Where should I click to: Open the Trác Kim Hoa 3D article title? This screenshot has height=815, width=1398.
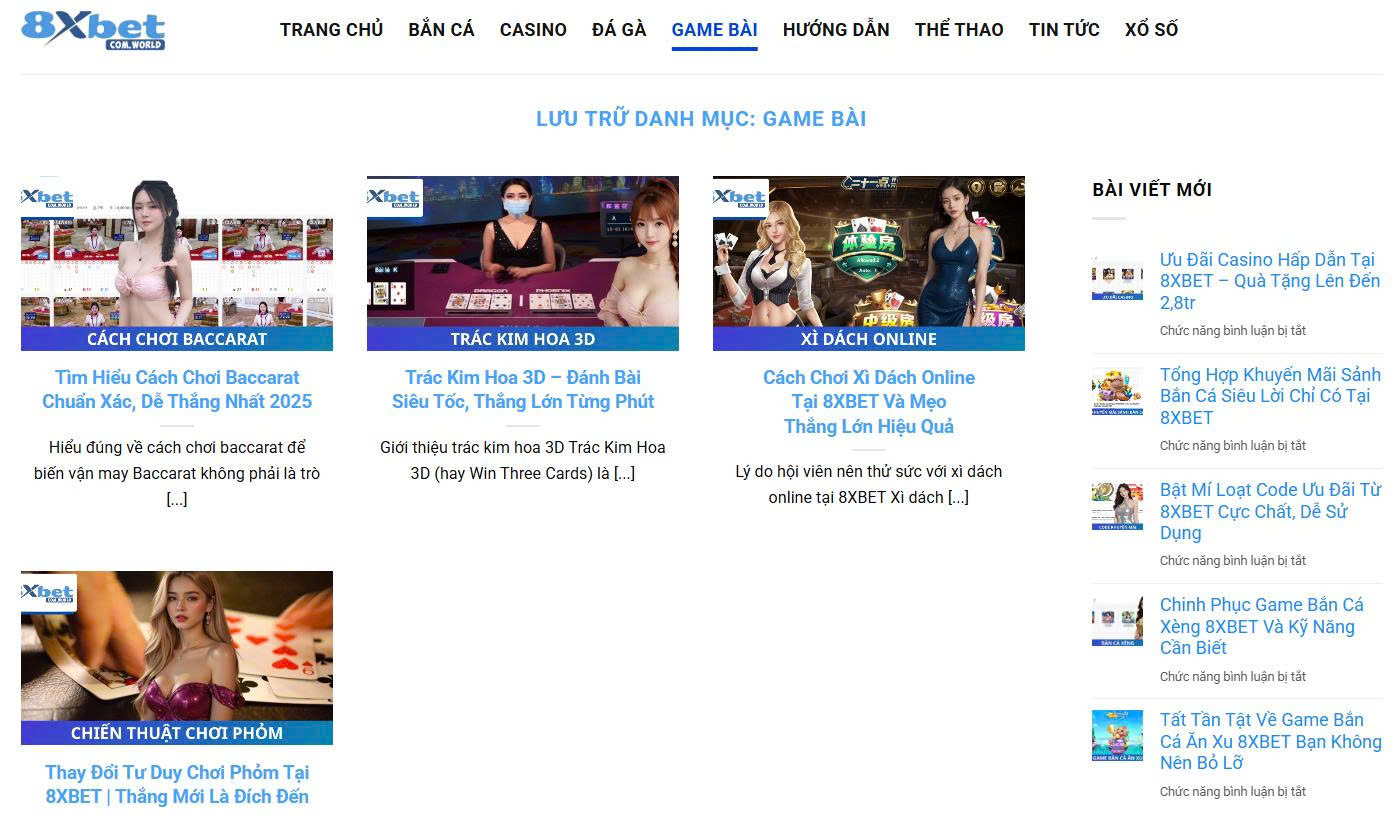tap(522, 389)
